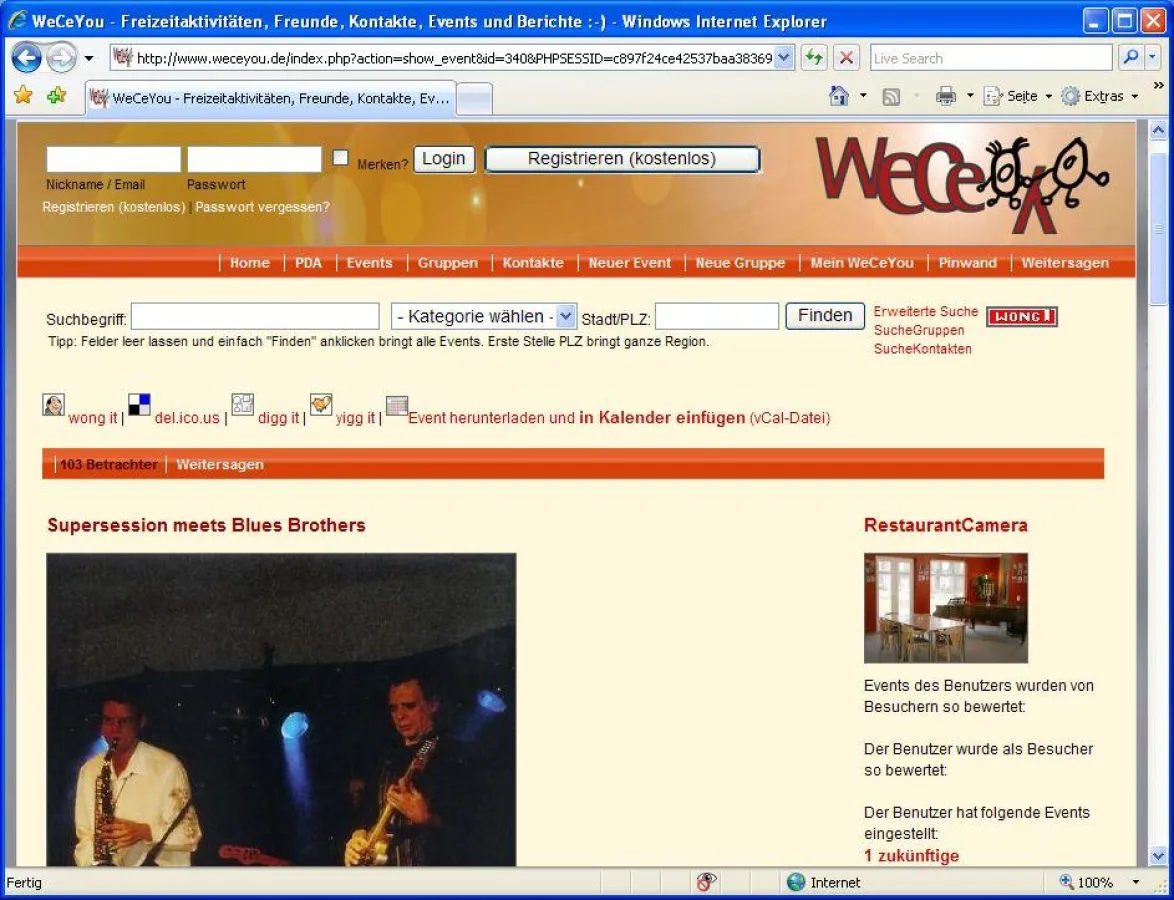
Task: Open the red WONG button beside Erweiterte Suche
Action: (1021, 315)
